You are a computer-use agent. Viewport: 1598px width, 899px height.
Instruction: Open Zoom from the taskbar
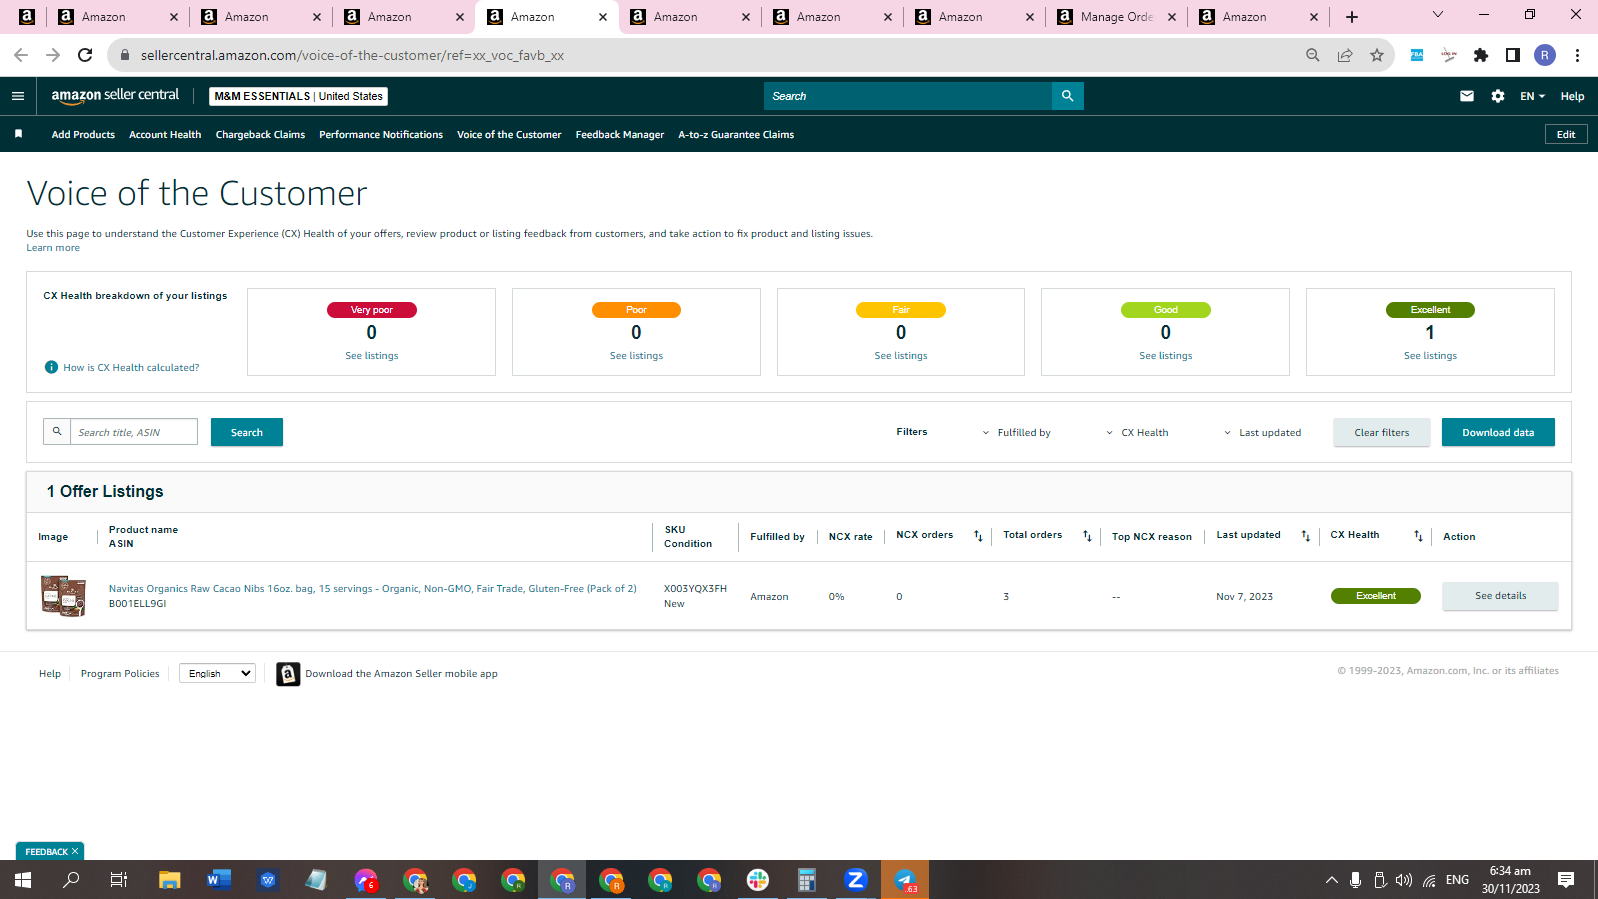[x=855, y=880]
